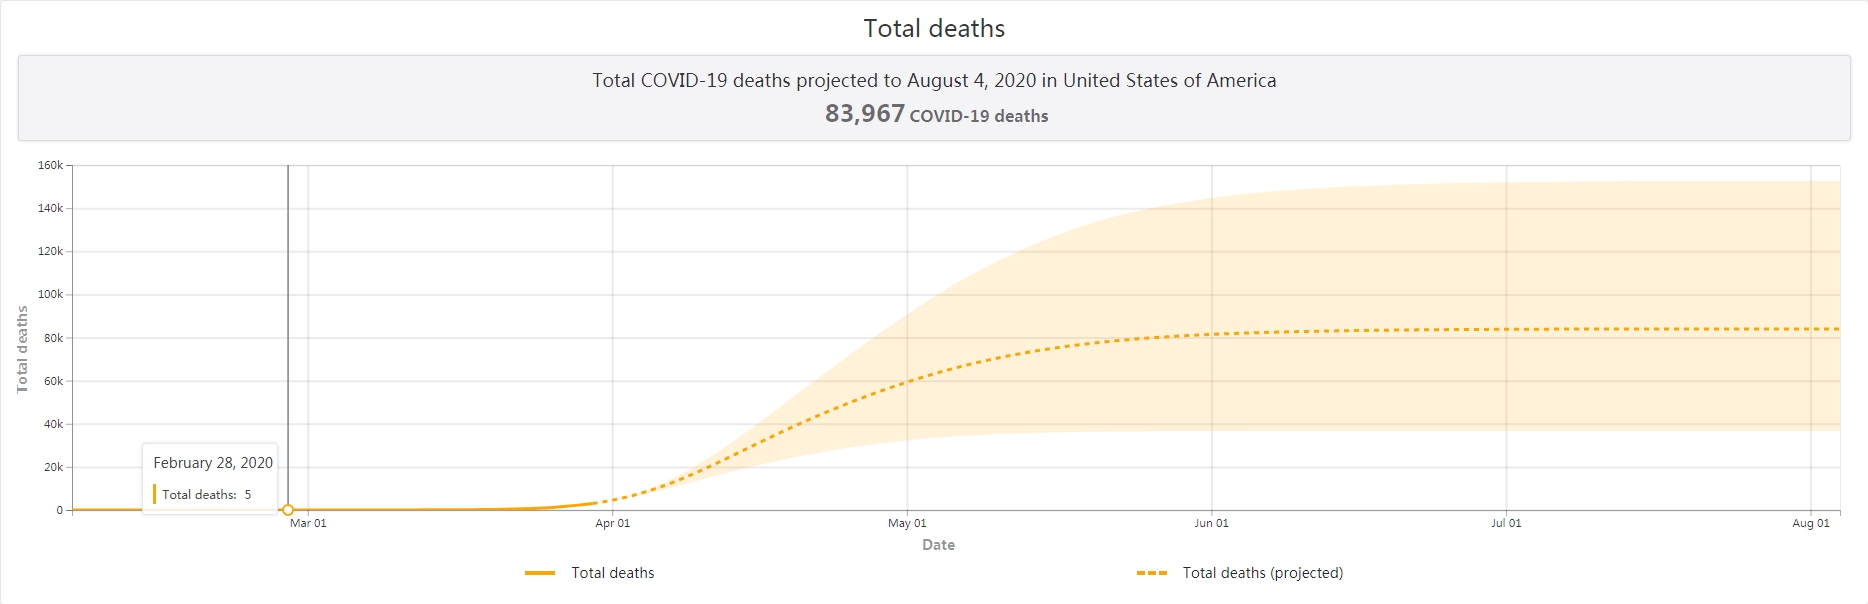This screenshot has height=604, width=1868.
Task: Click the "May 01" x-axis tick label
Action: click(907, 523)
